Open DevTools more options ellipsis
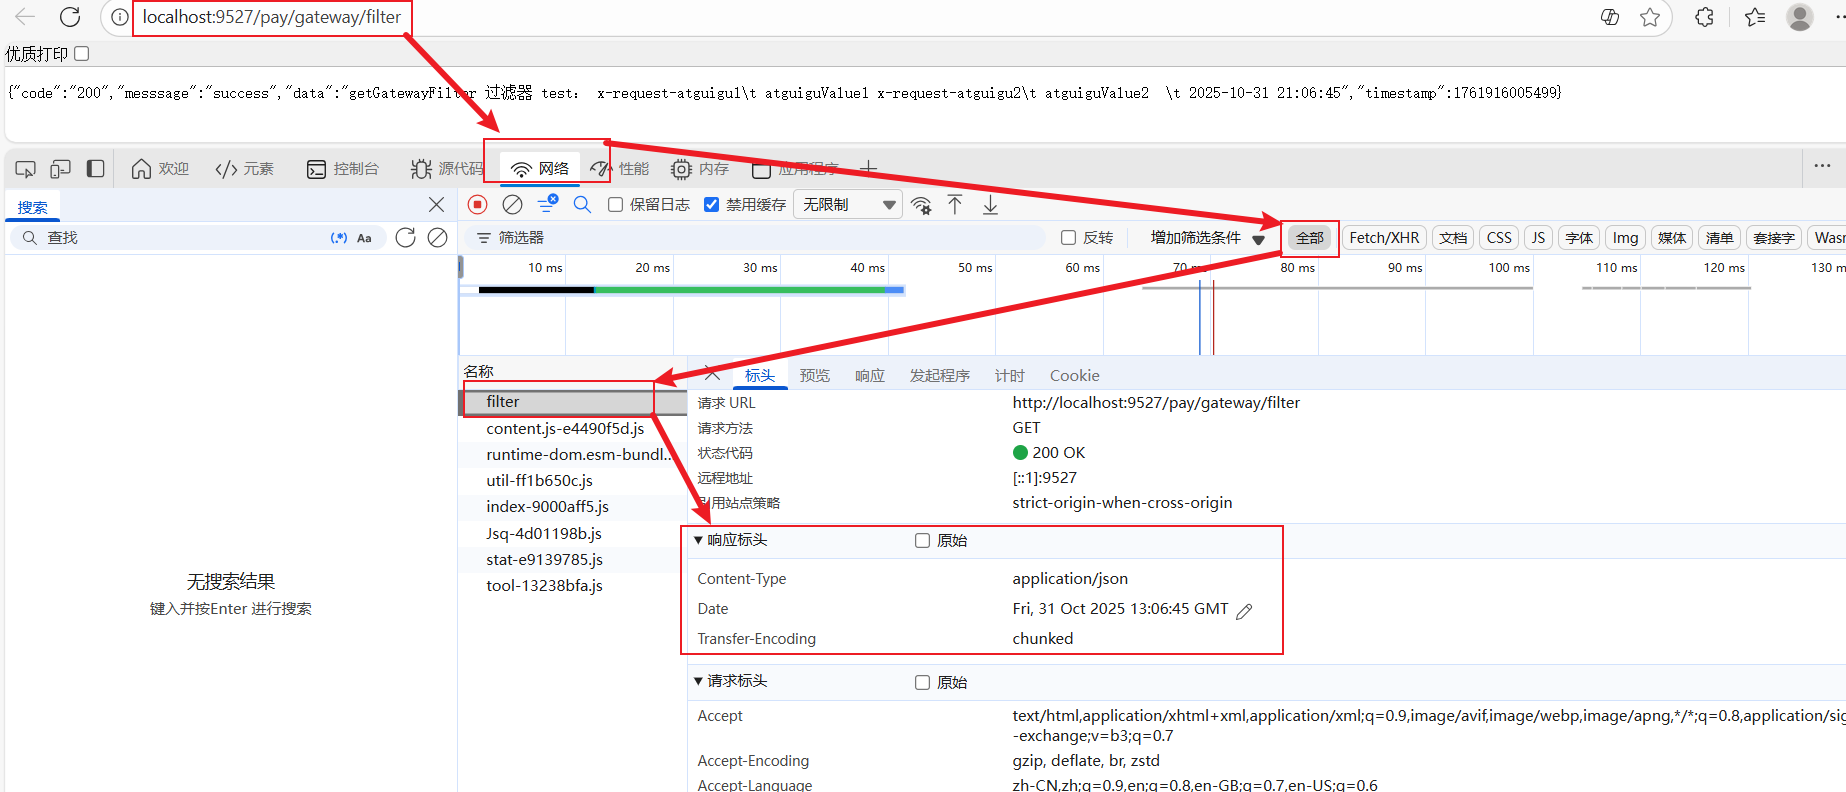The height and width of the screenshot is (792, 1846). pos(1822,166)
